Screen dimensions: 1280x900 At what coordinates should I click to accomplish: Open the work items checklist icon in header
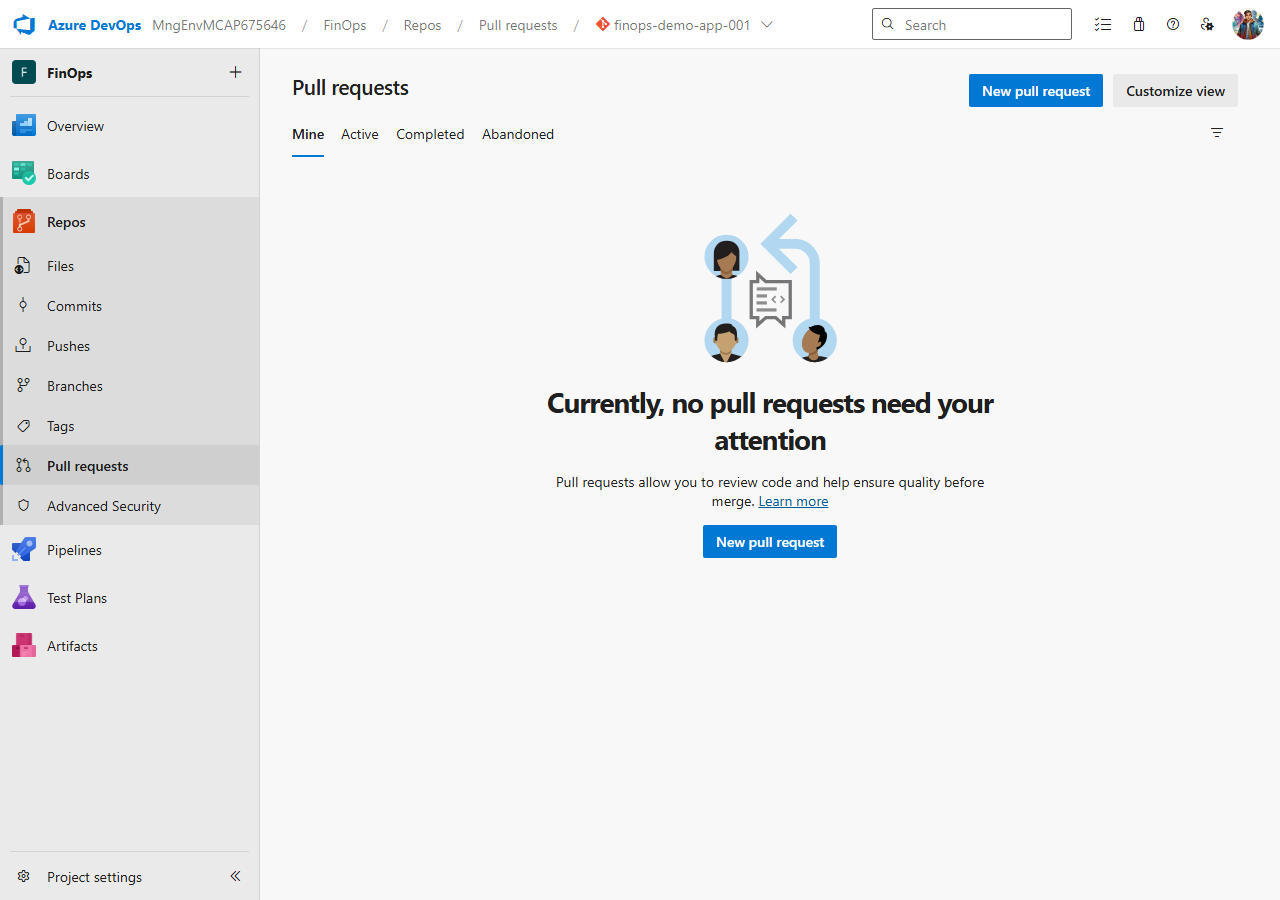click(x=1103, y=25)
